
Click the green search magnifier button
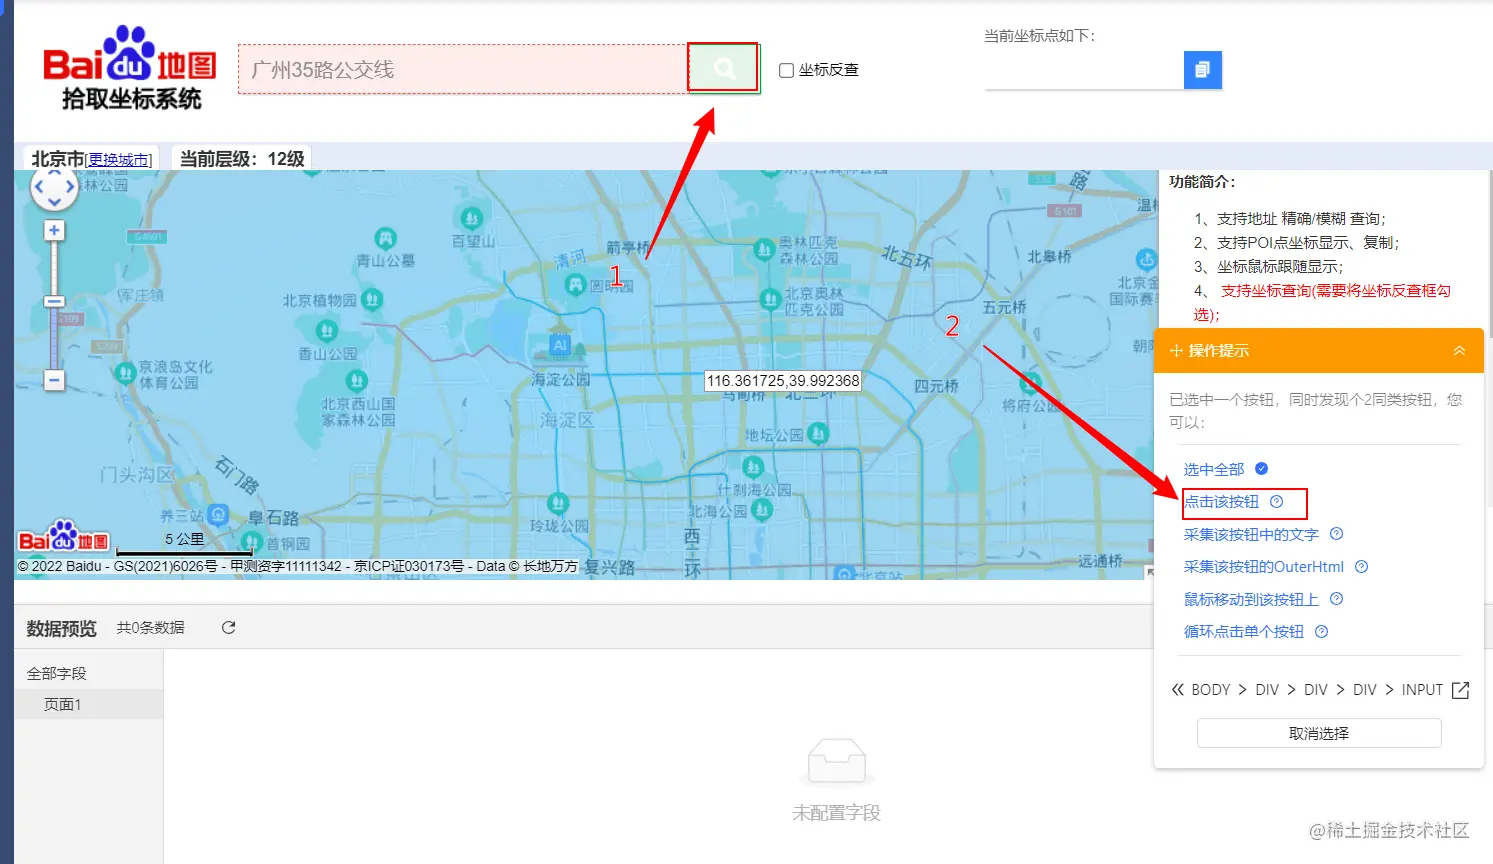[x=723, y=68]
